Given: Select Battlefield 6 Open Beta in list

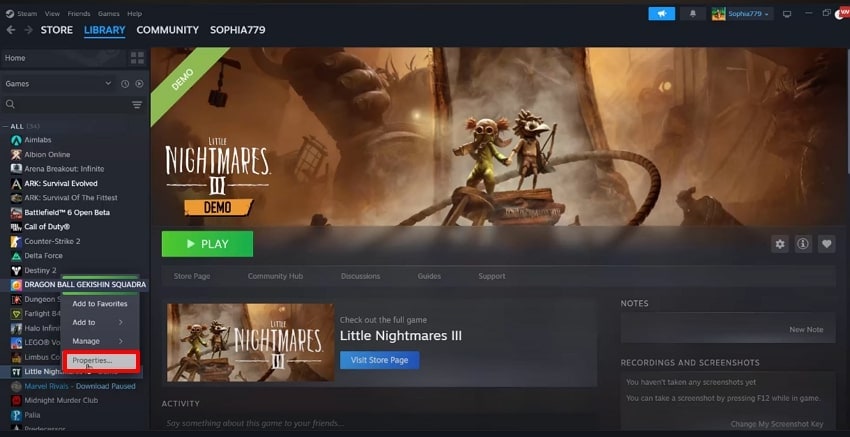Looking at the screenshot, I should pyautogui.click(x=67, y=212).
